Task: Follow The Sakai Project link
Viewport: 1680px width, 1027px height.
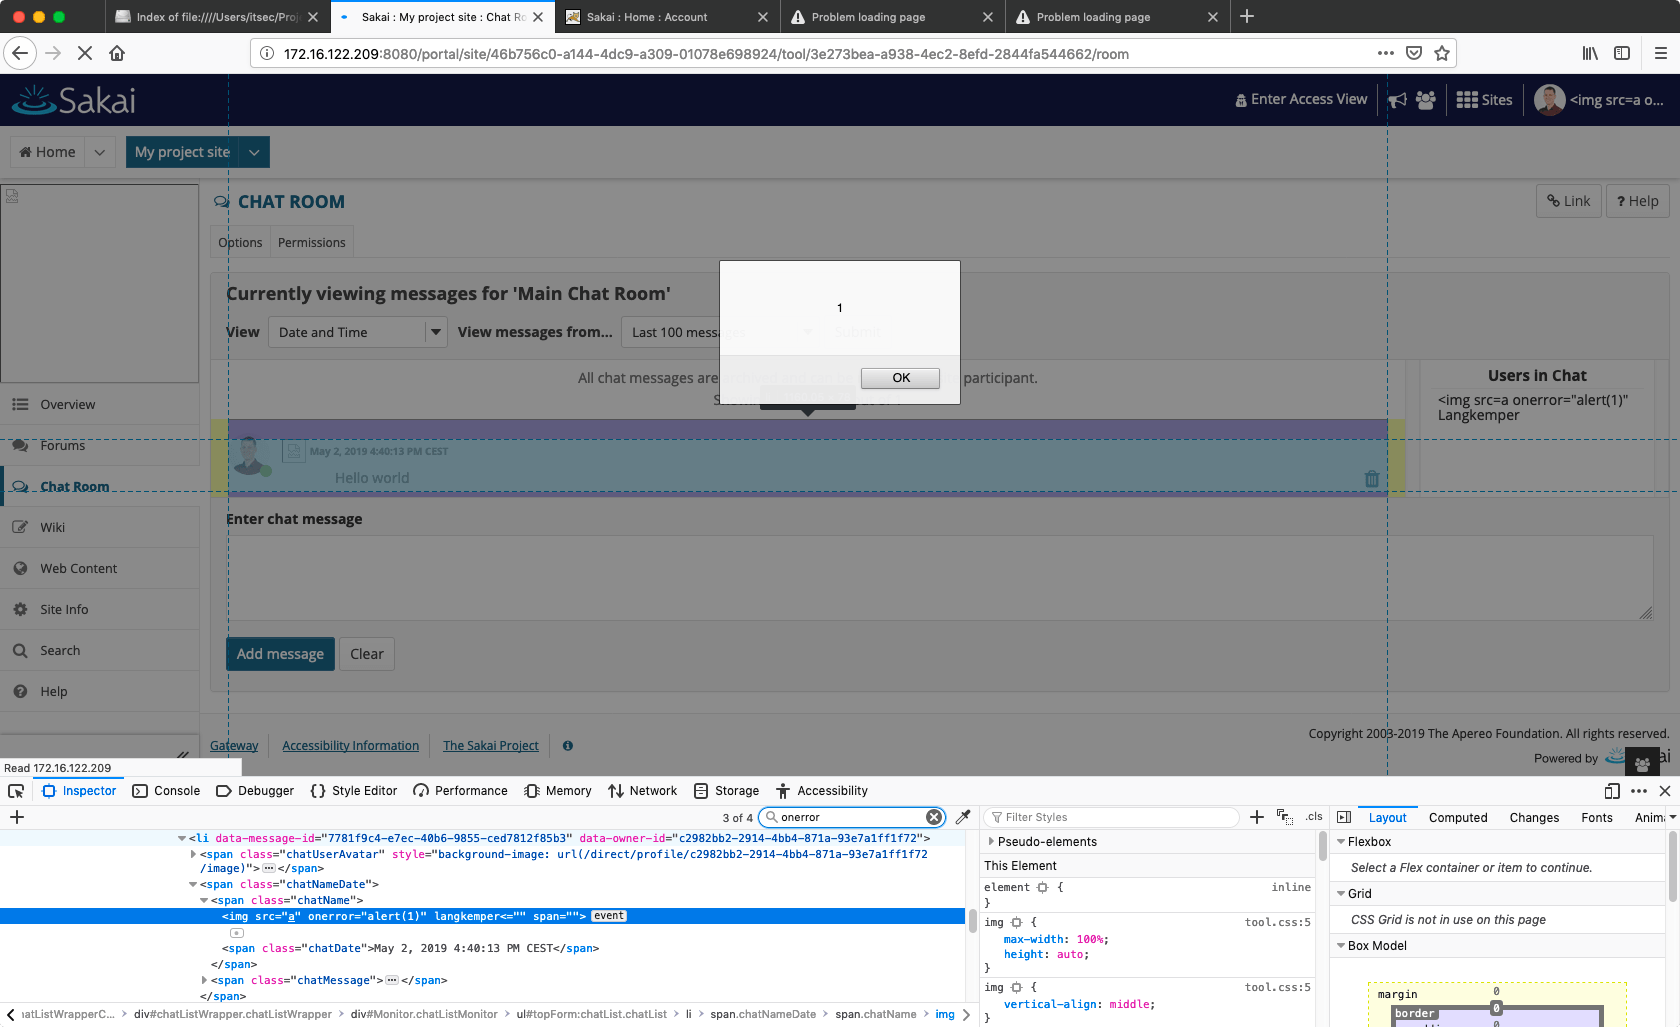Action: click(x=491, y=746)
